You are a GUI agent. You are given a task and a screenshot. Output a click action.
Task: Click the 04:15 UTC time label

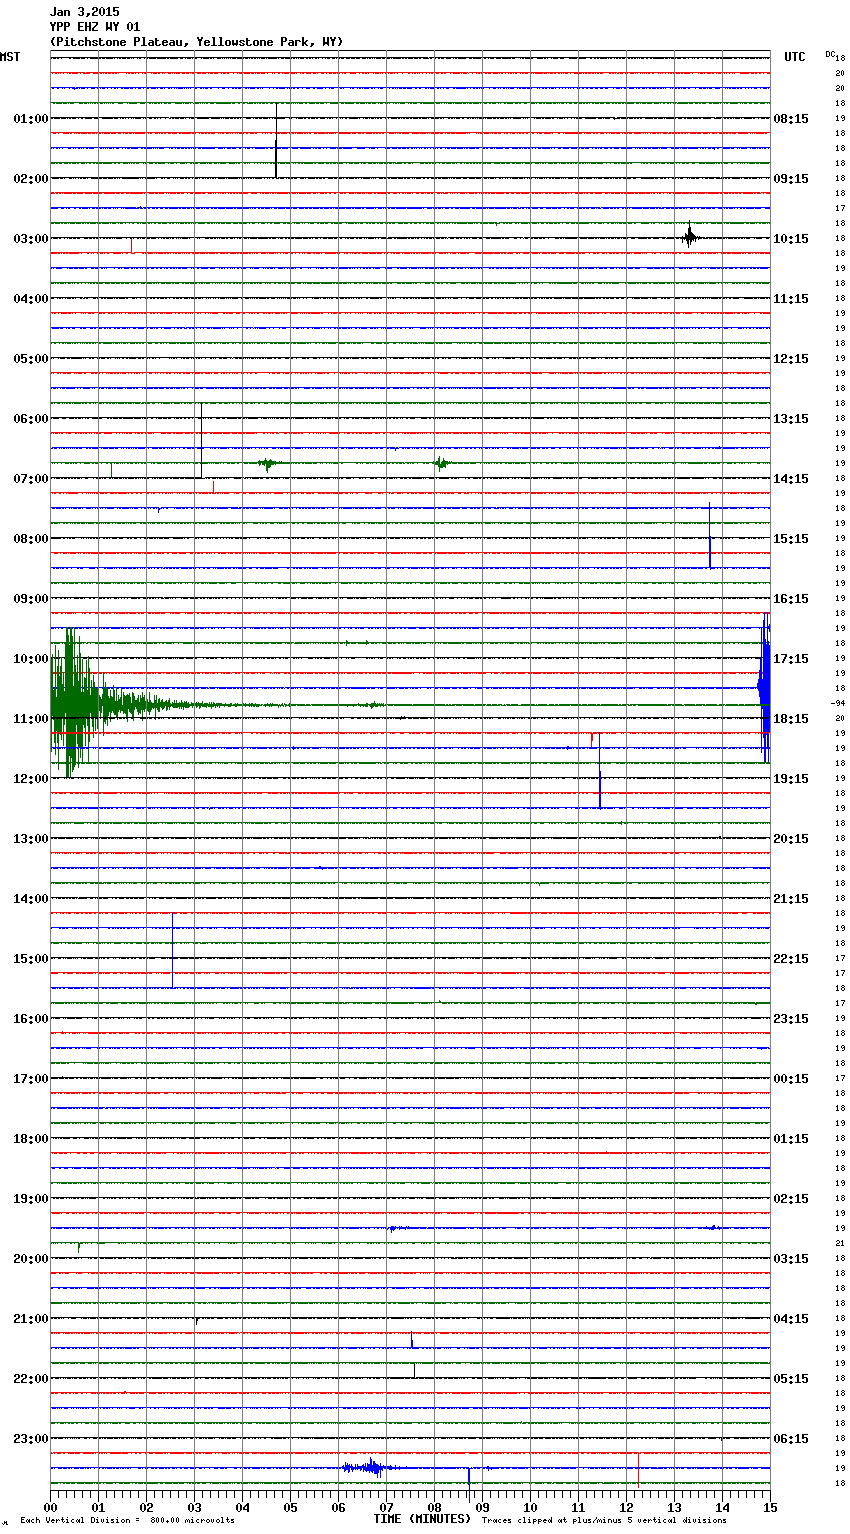[x=791, y=1319]
